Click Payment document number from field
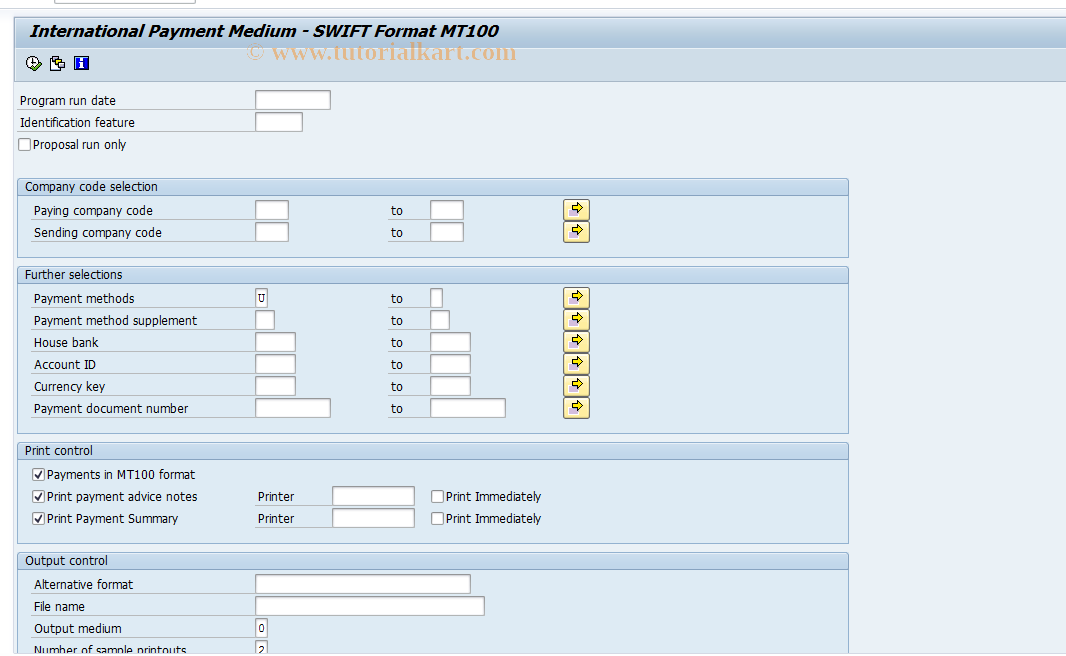This screenshot has width=1066, height=656. point(293,408)
